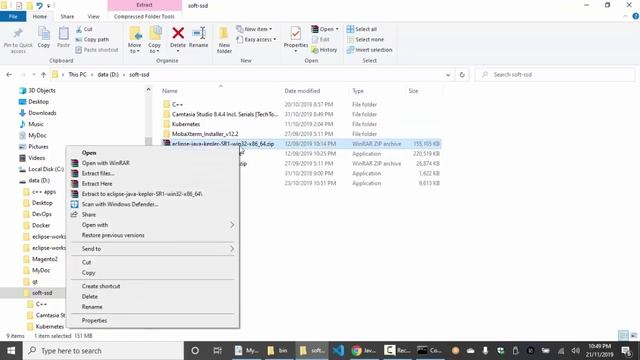The image size is (640, 360).
Task: Sort files by Type column header
Action: [358, 91]
